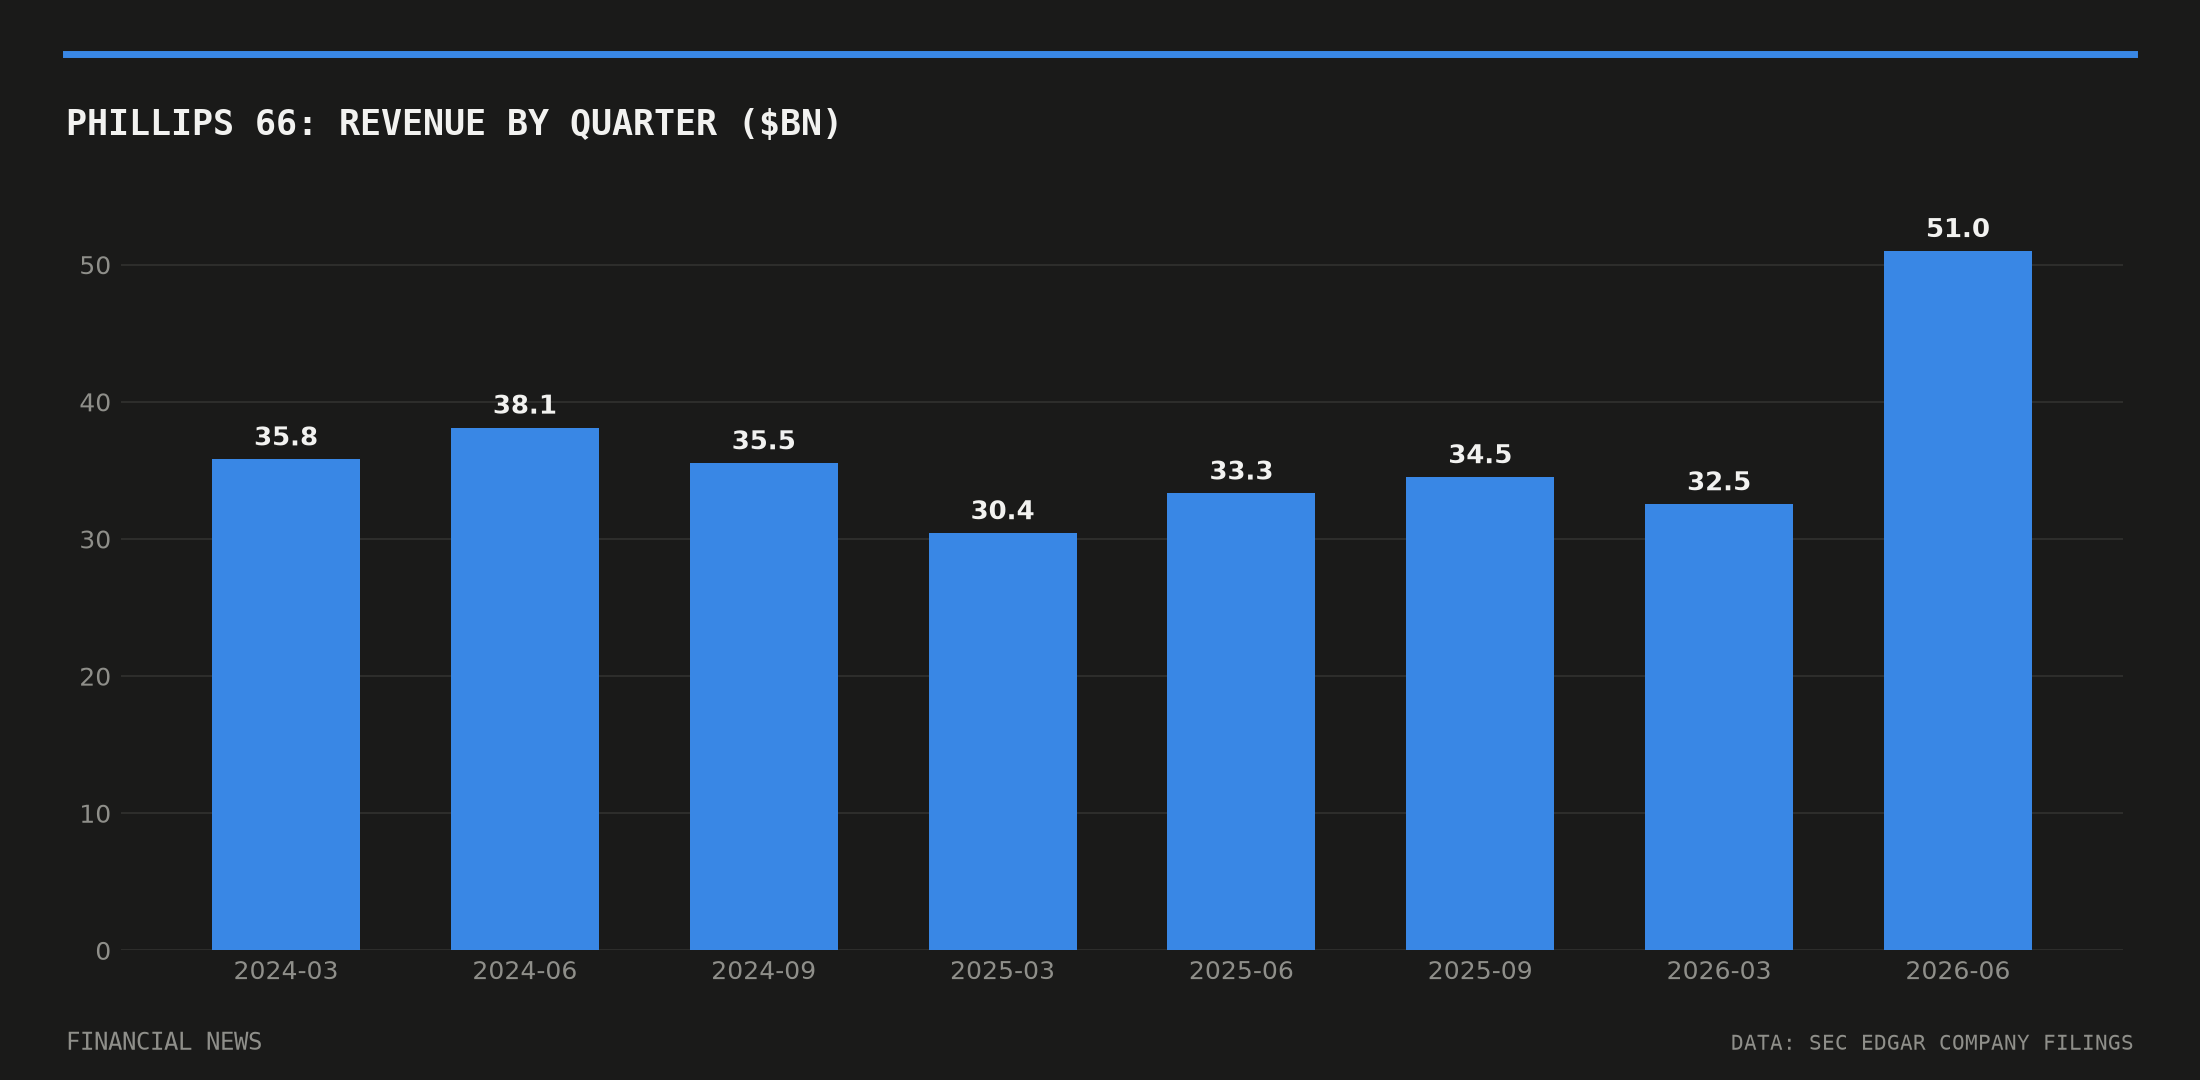
Task: Click the 2025-03 axis label
Action: pos(1003,971)
